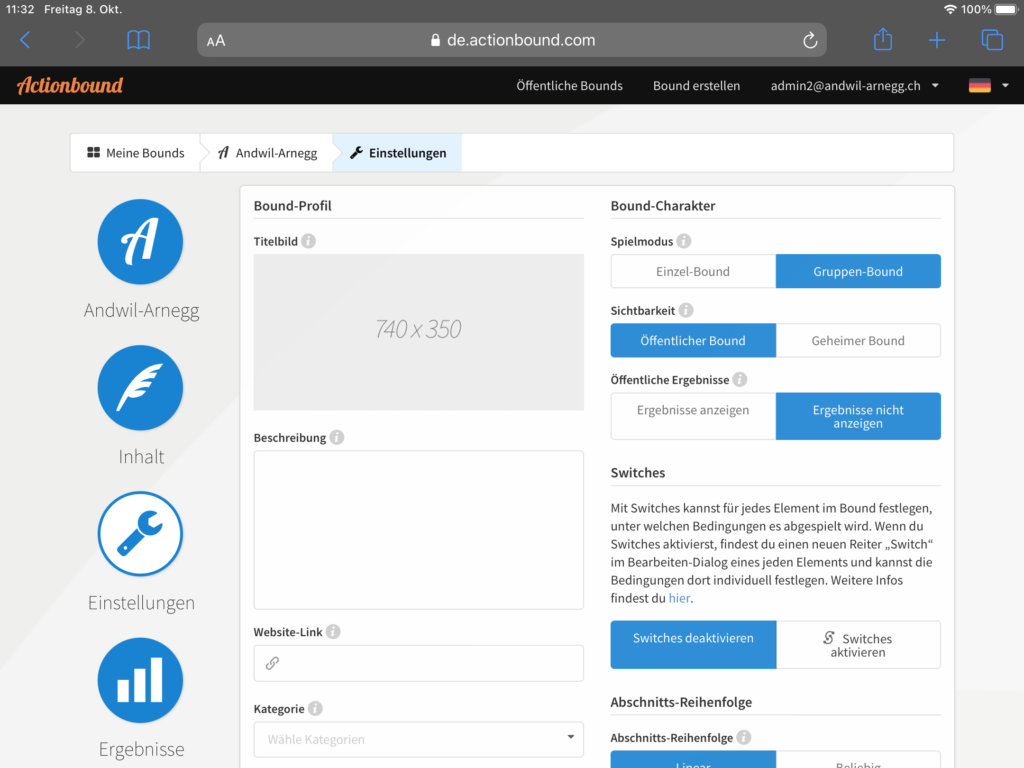
Task: Tap Safari share icon
Action: click(x=882, y=40)
